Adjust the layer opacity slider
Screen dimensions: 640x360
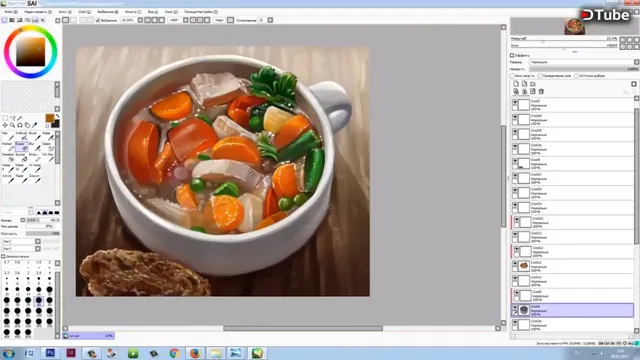(x=584, y=69)
